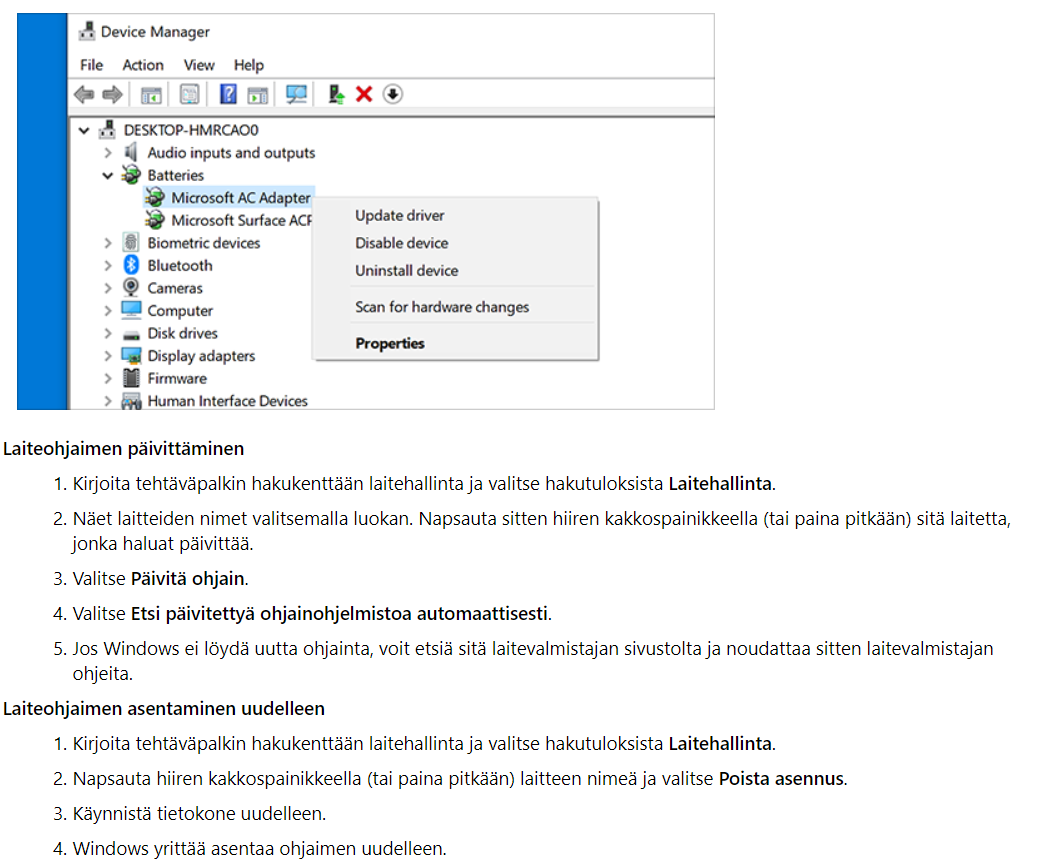This screenshot has width=1044, height=868.
Task: Click the 'Laiteohjaimen asentaminen uudelleen' heading
Action: [164, 709]
